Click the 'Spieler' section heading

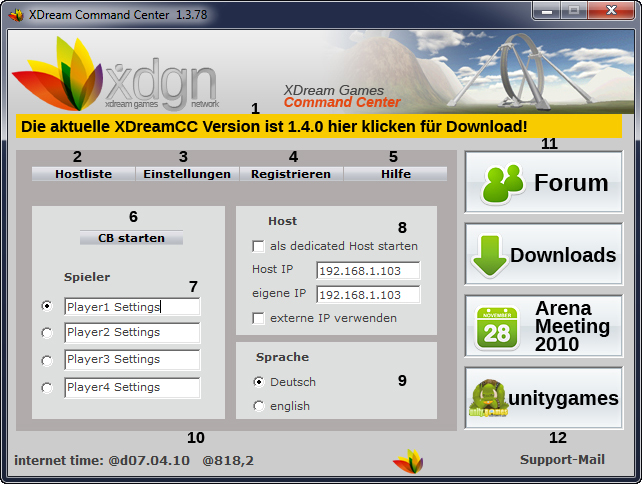coord(87,277)
